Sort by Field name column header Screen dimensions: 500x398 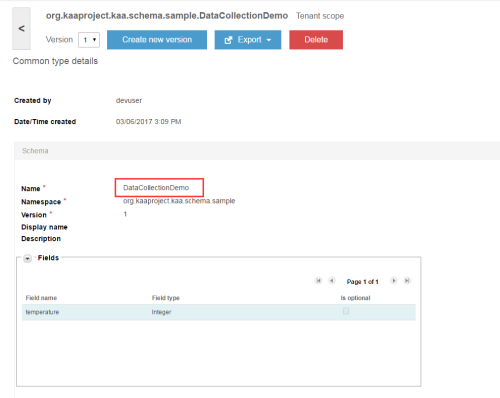(x=41, y=298)
